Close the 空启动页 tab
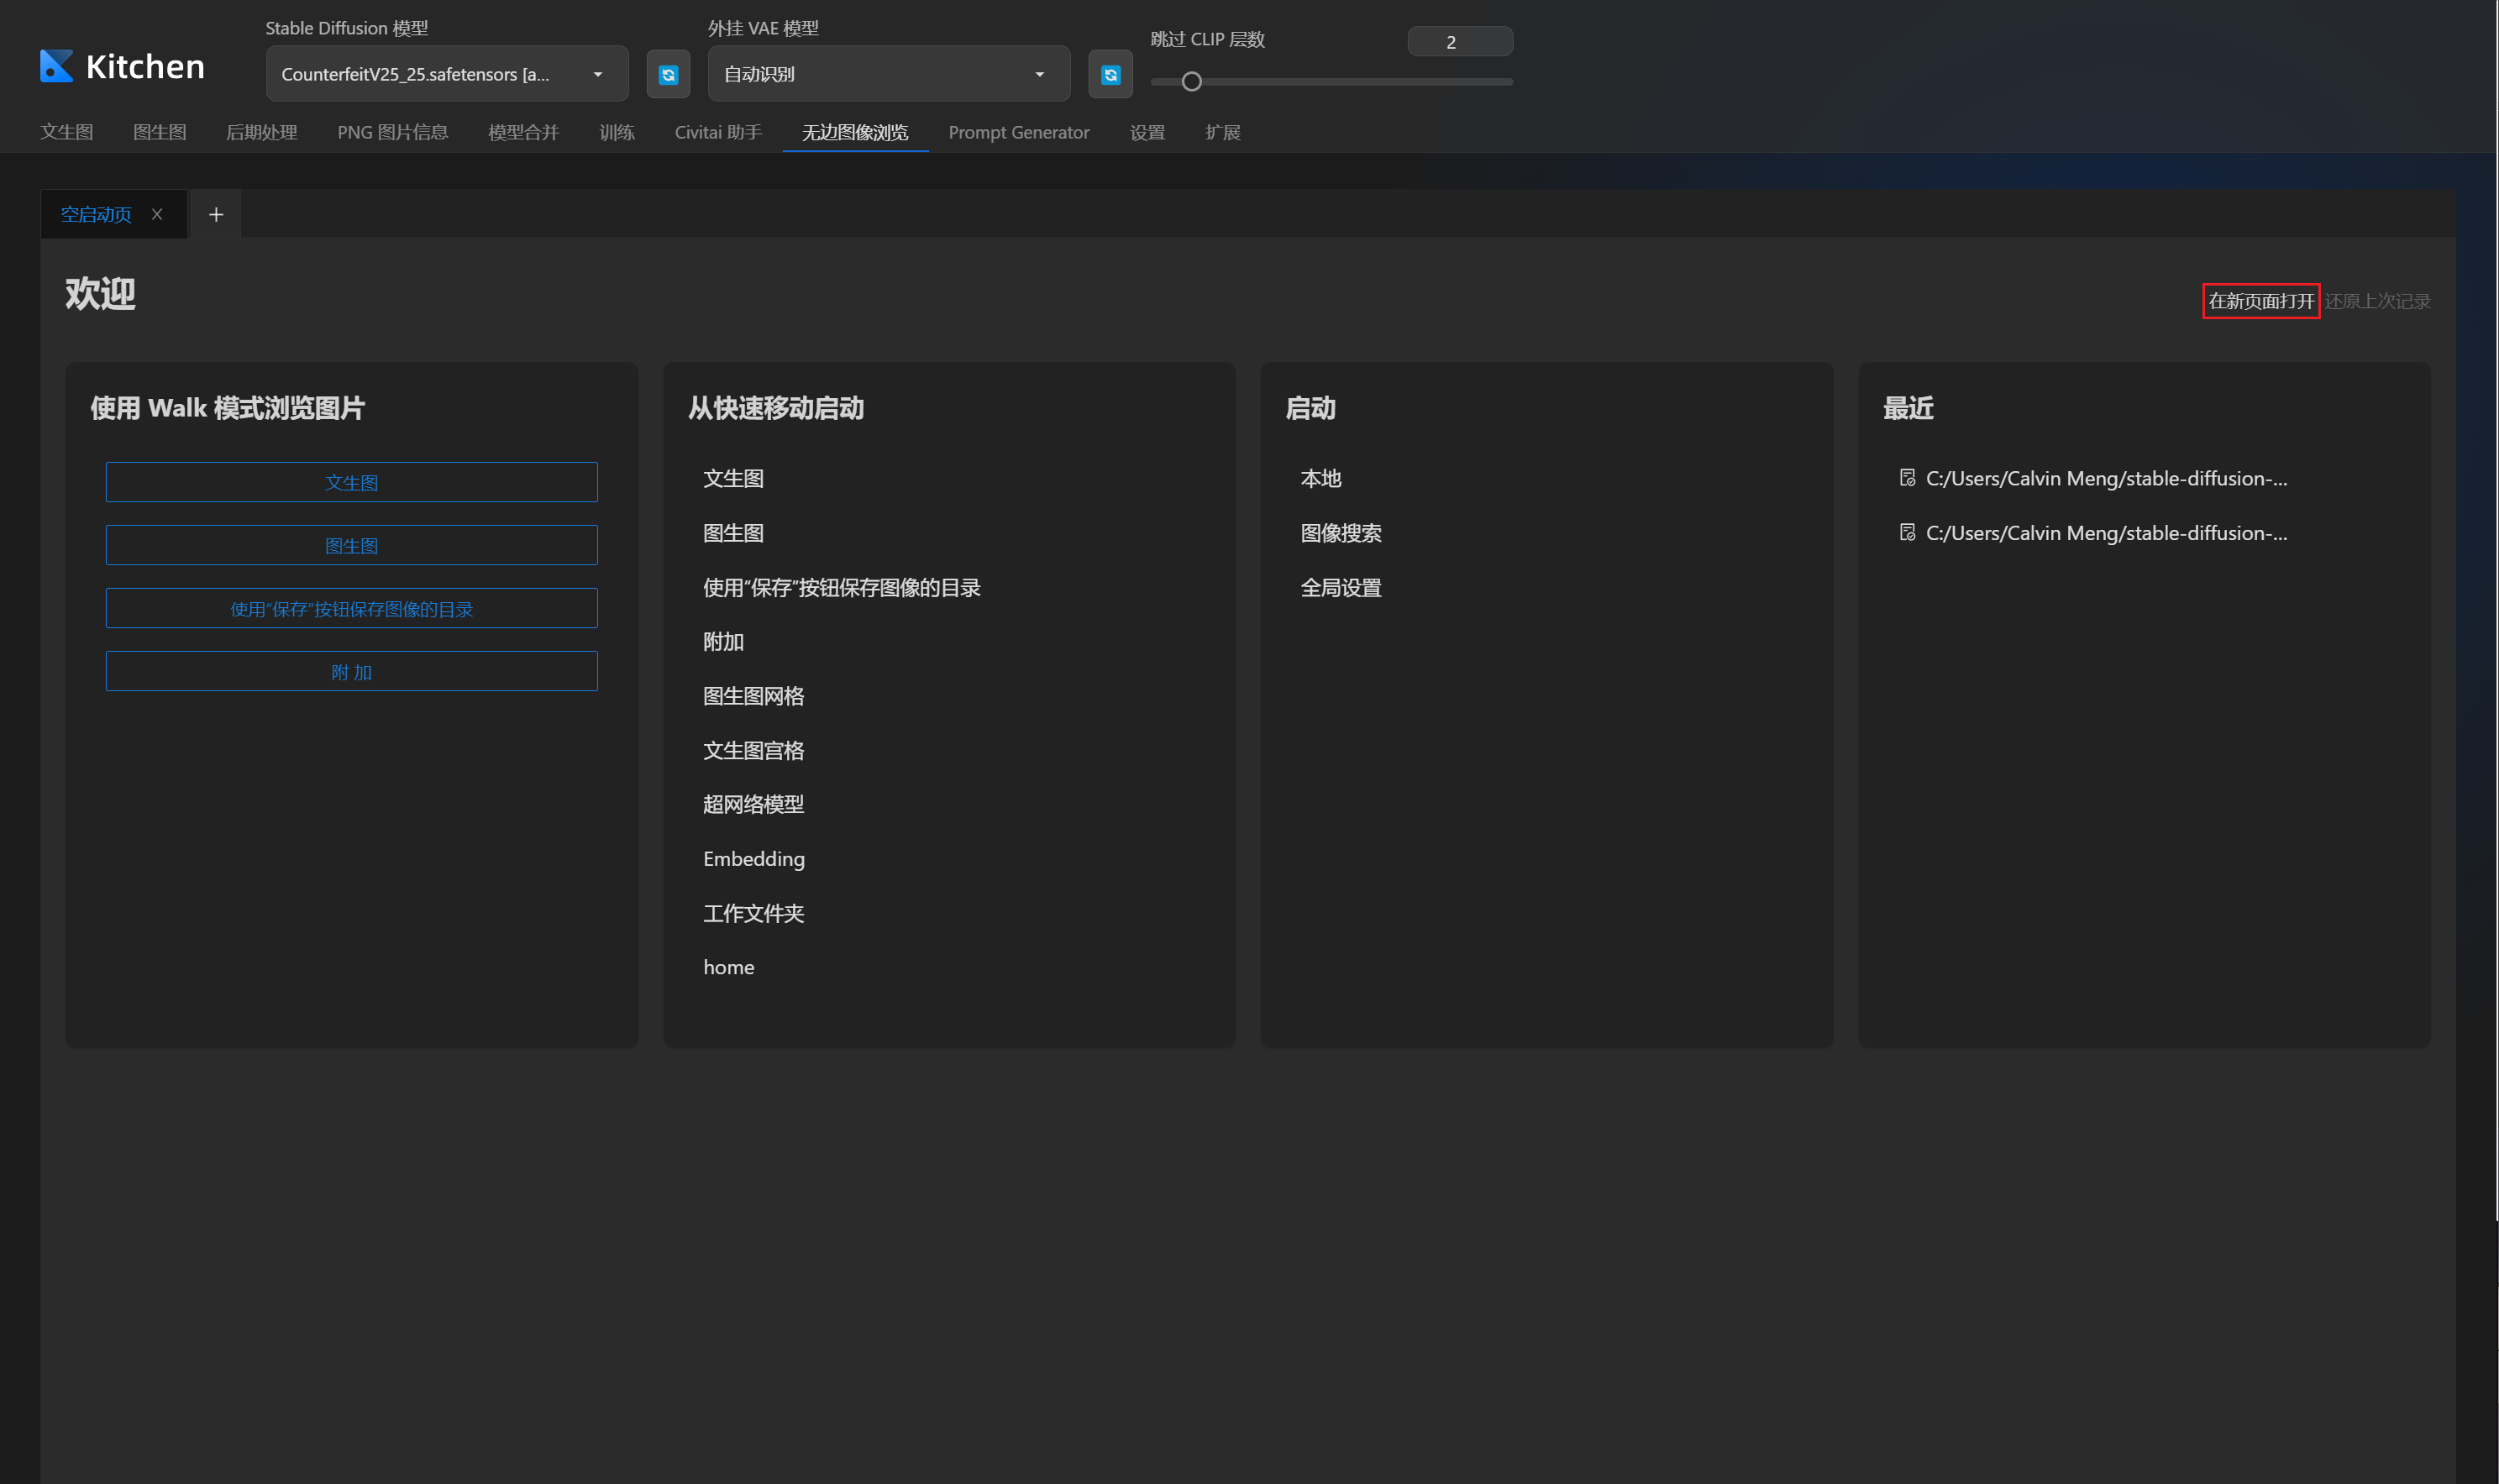 pos(157,214)
